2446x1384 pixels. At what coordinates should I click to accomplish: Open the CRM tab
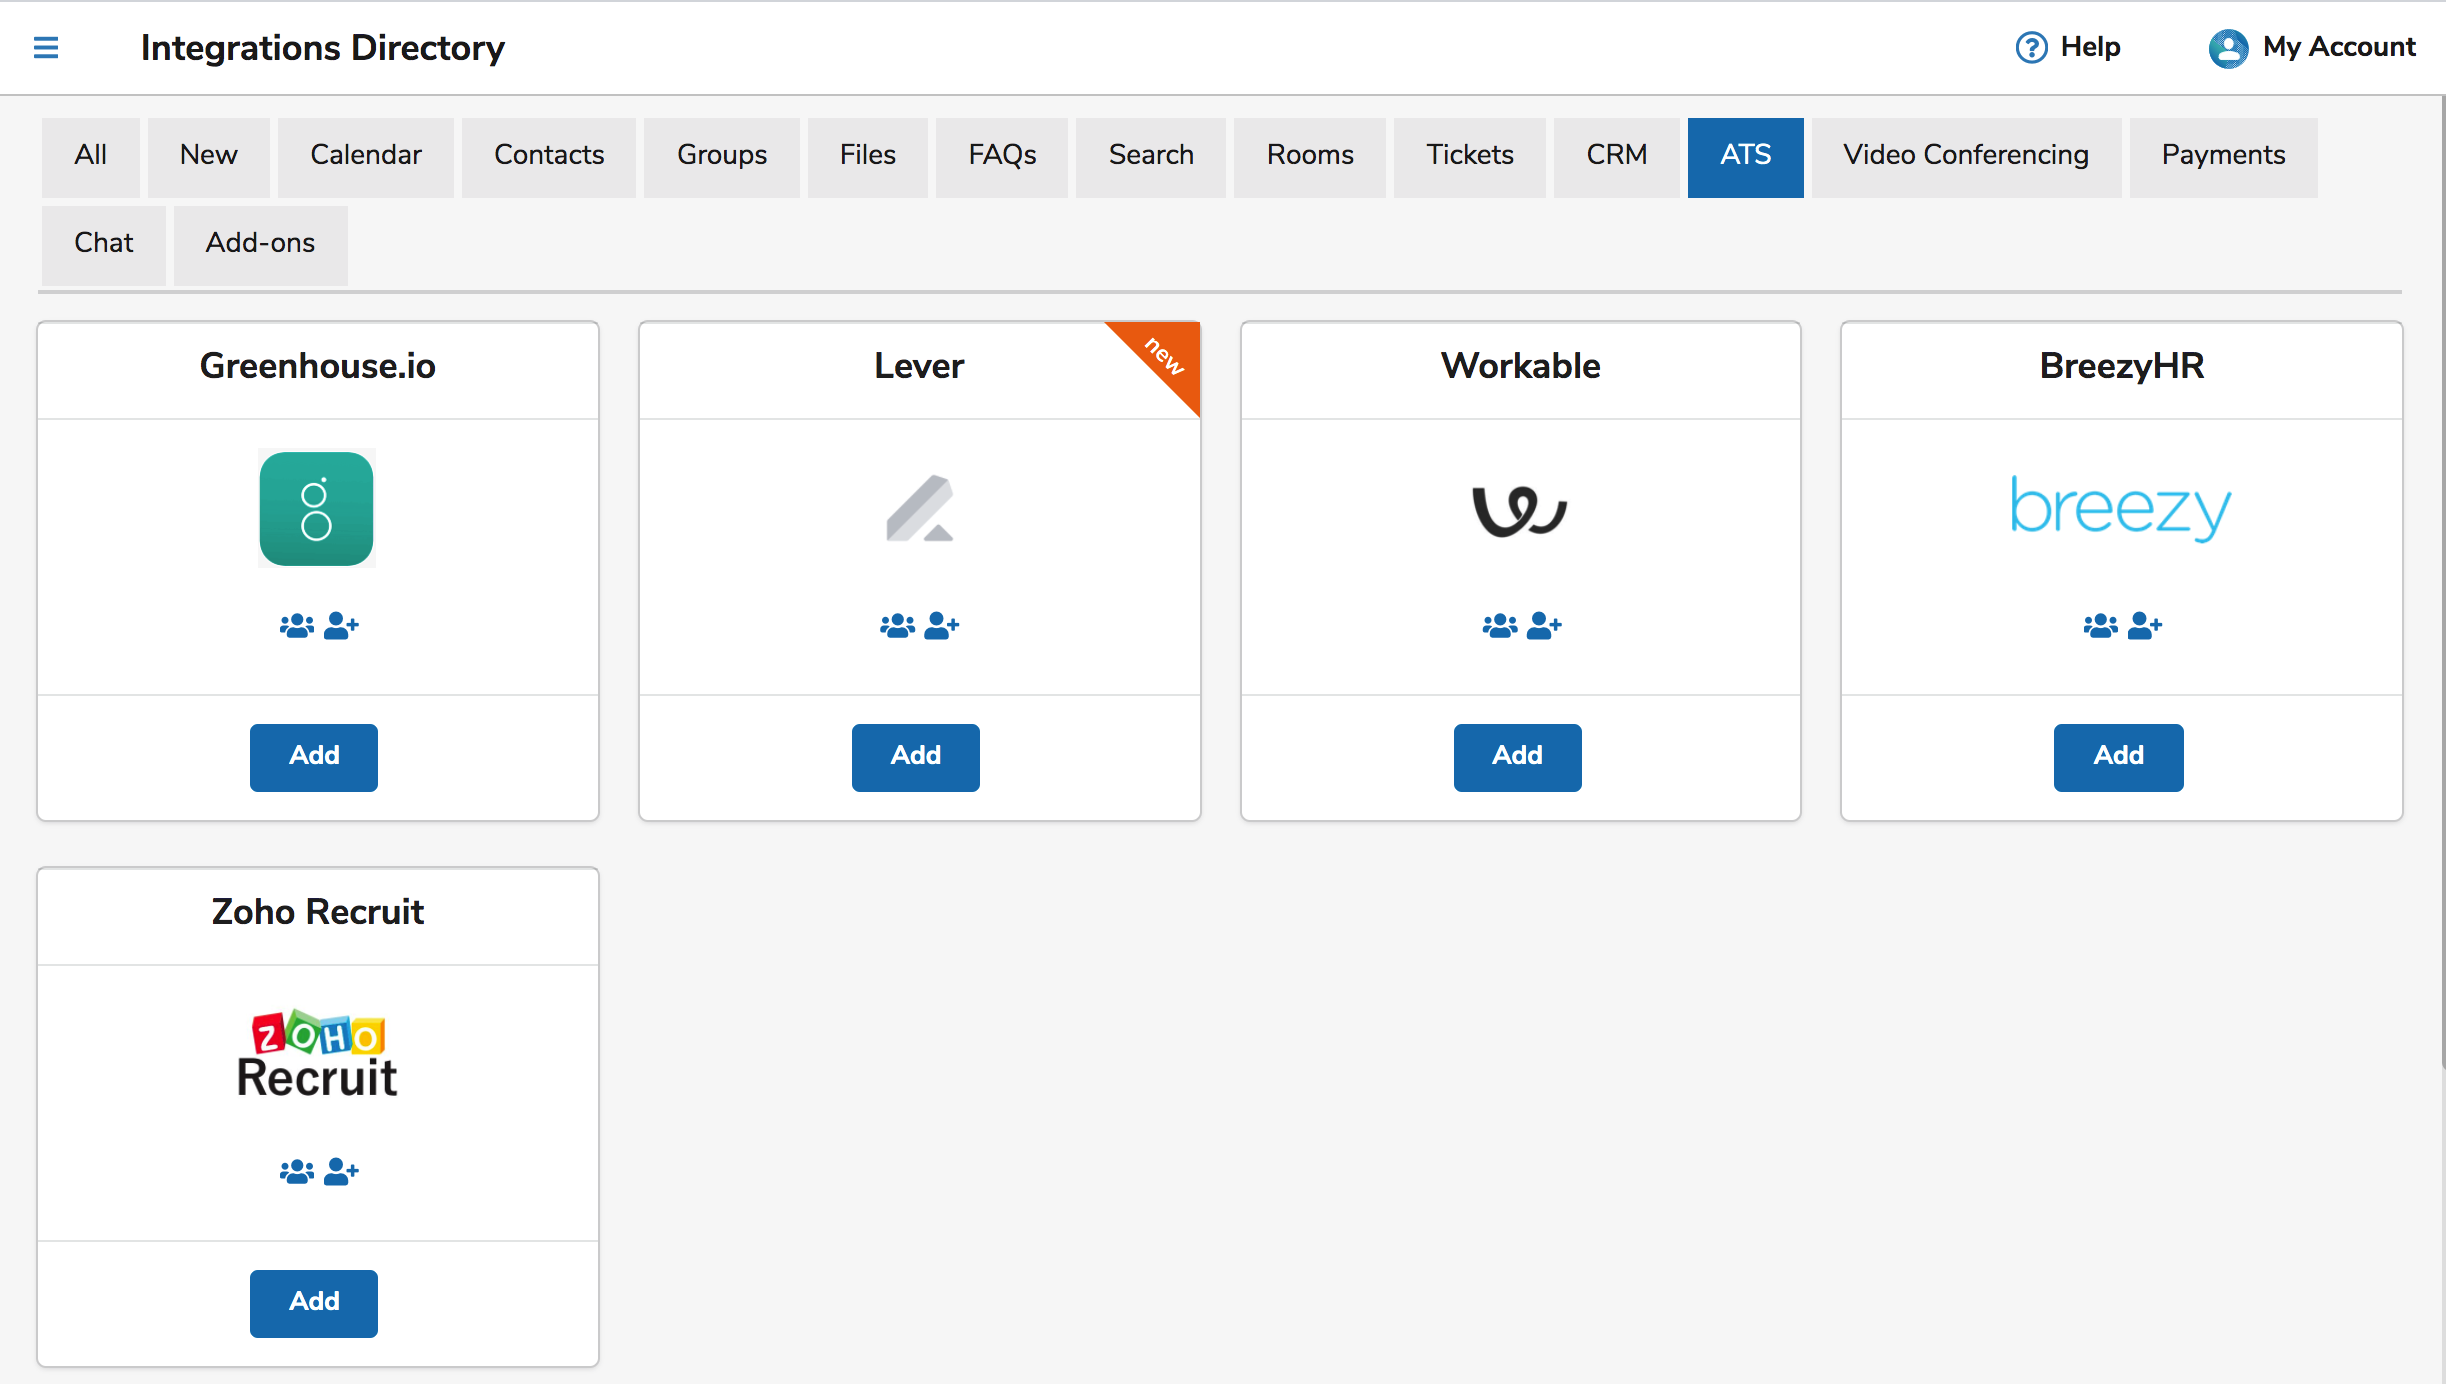click(x=1617, y=156)
